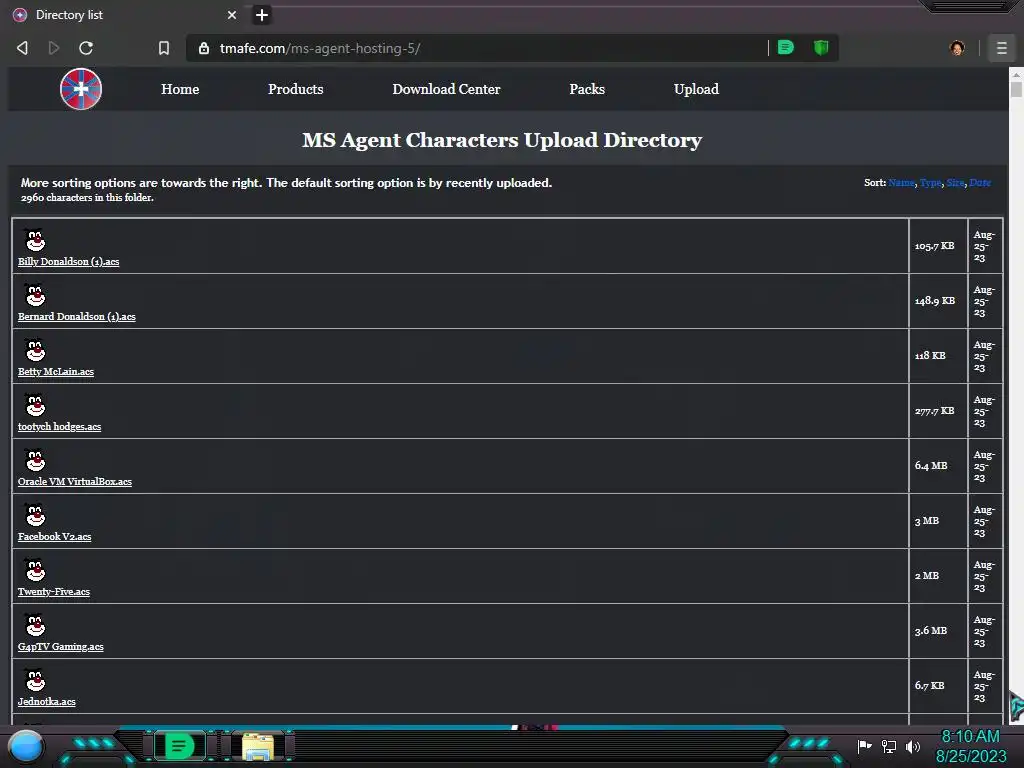Click the page vertical scrollbar thumb
The width and height of the screenshot is (1024, 768).
[1016, 88]
